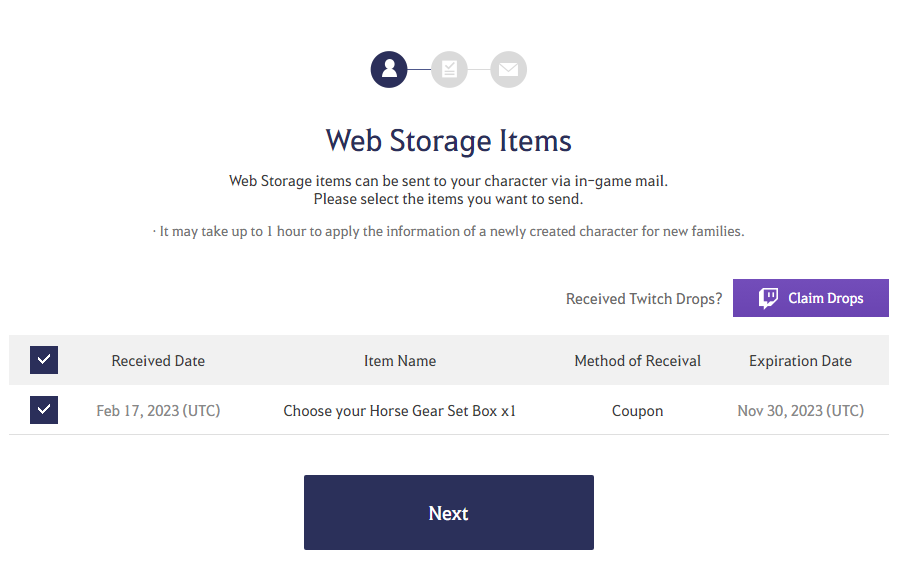This screenshot has height=577, width=904.
Task: Click the Expiration Date column header
Action: coord(800,361)
